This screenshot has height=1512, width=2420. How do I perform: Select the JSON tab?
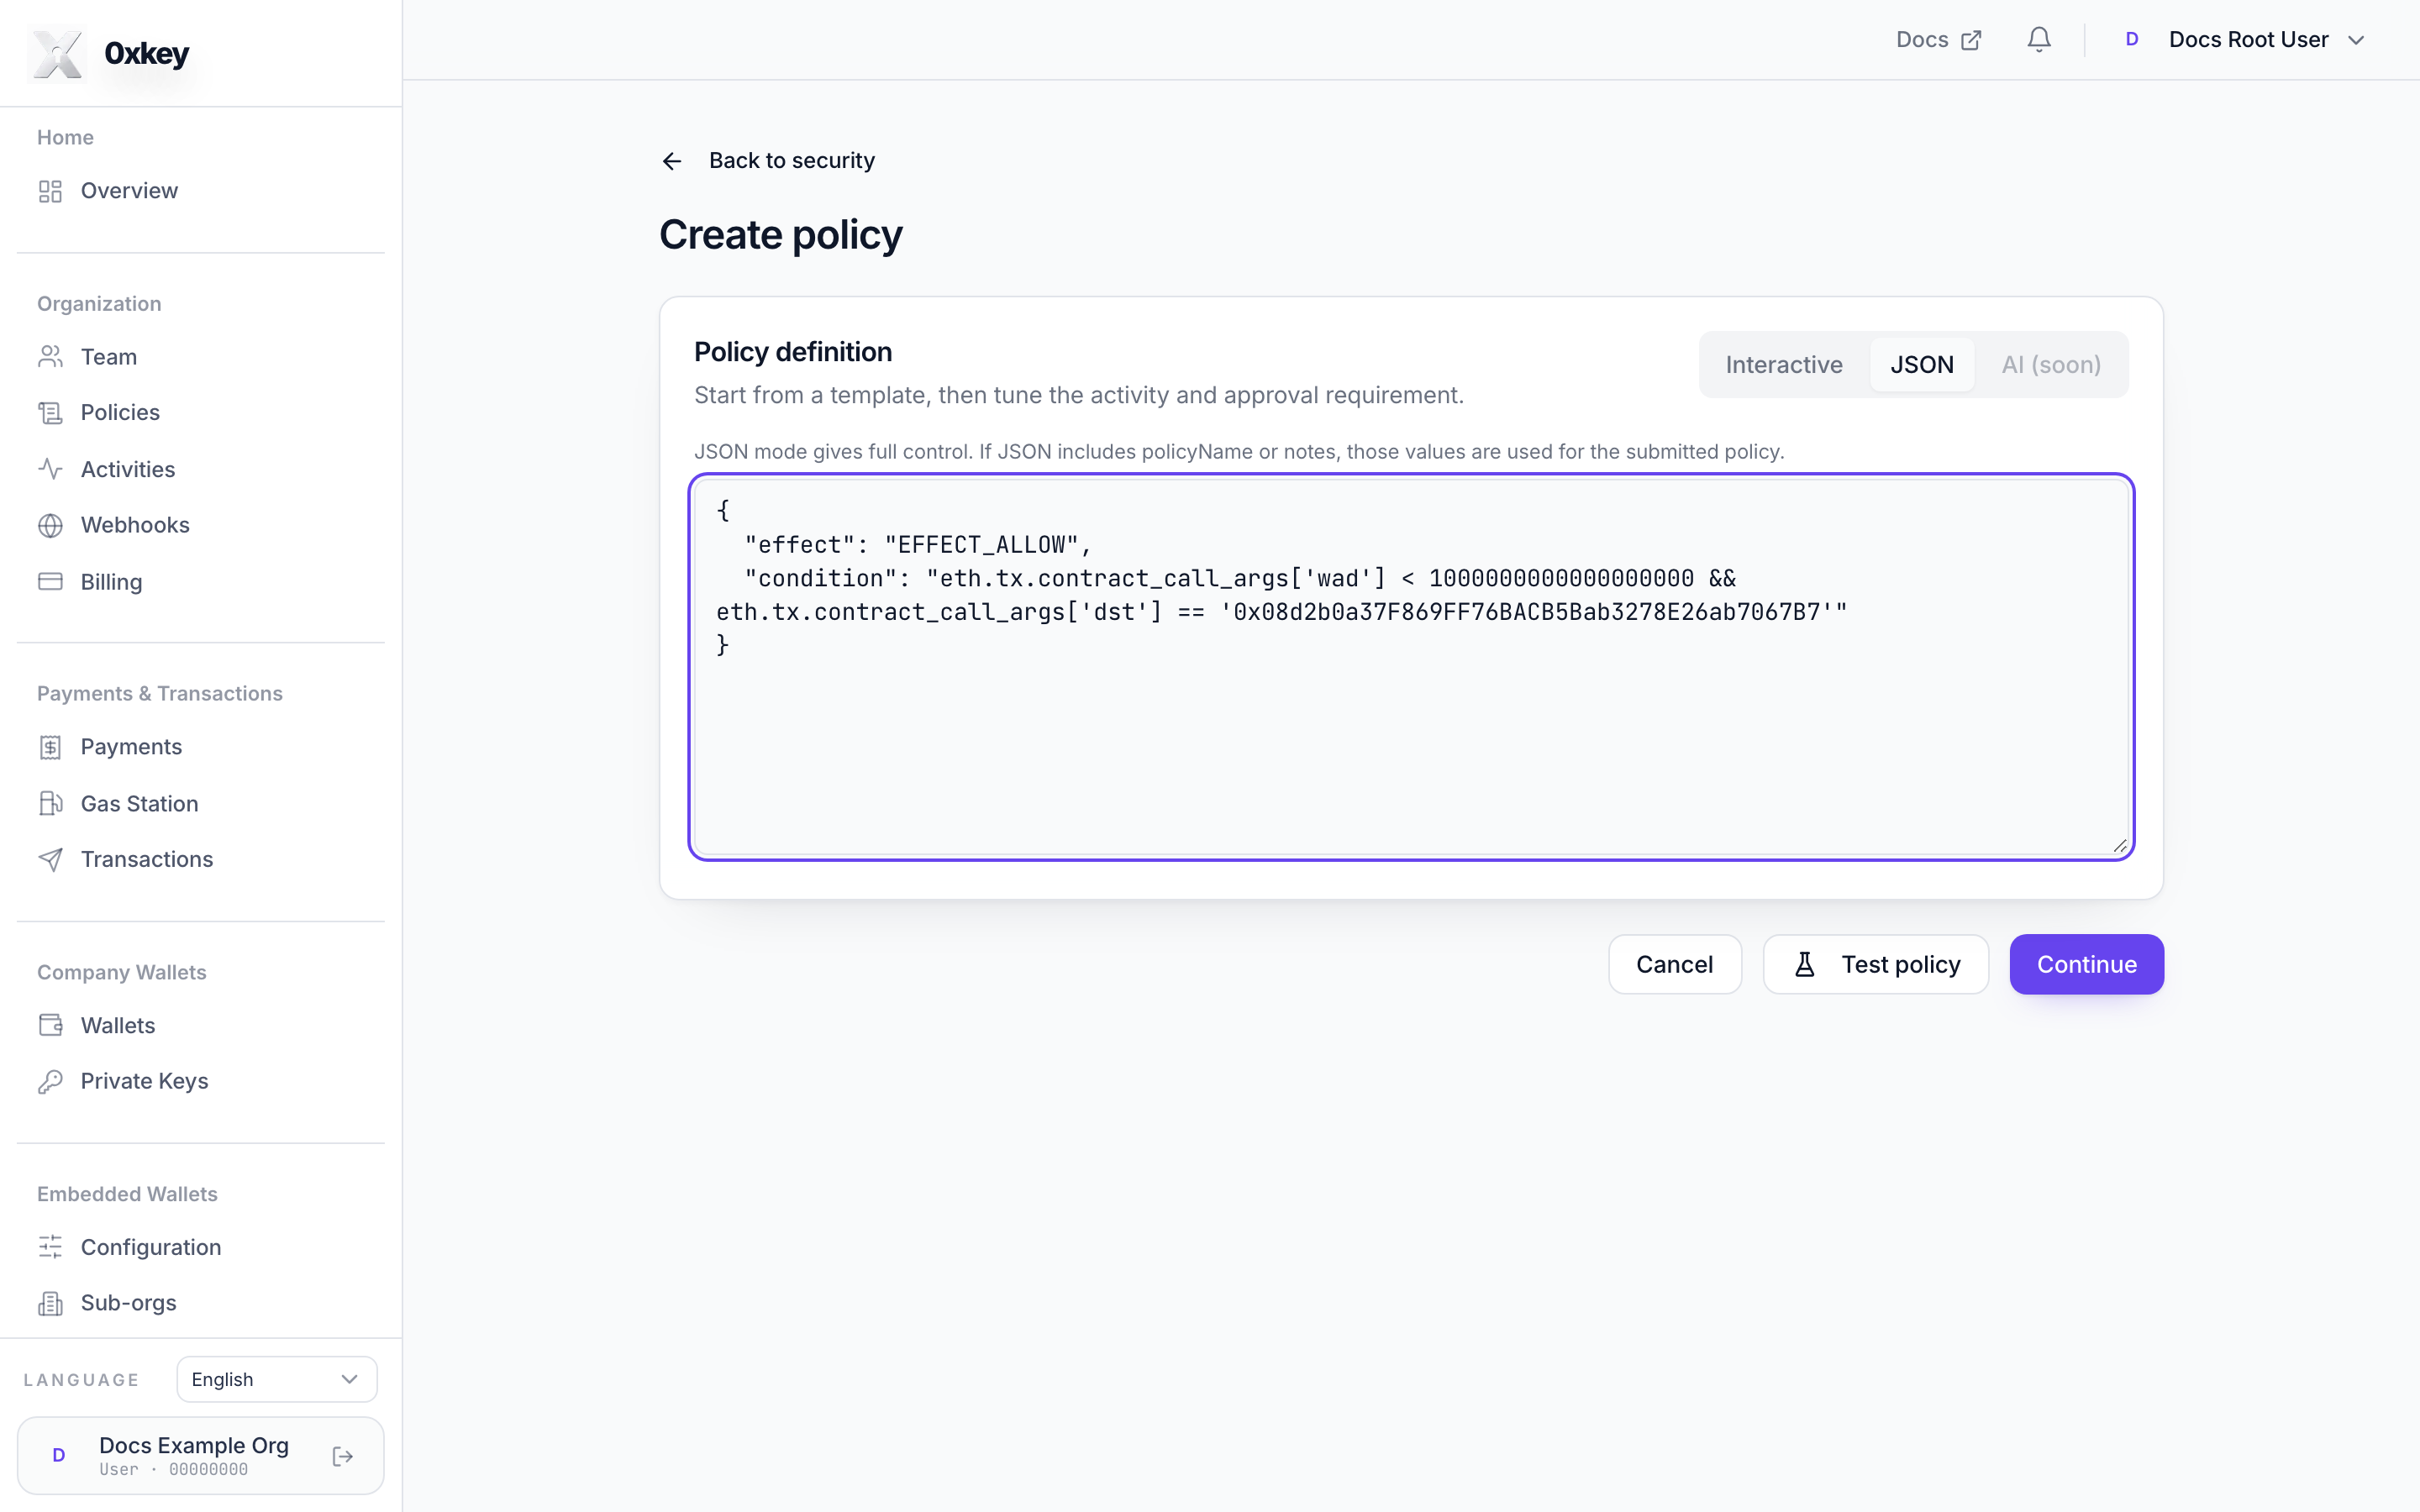point(1922,365)
